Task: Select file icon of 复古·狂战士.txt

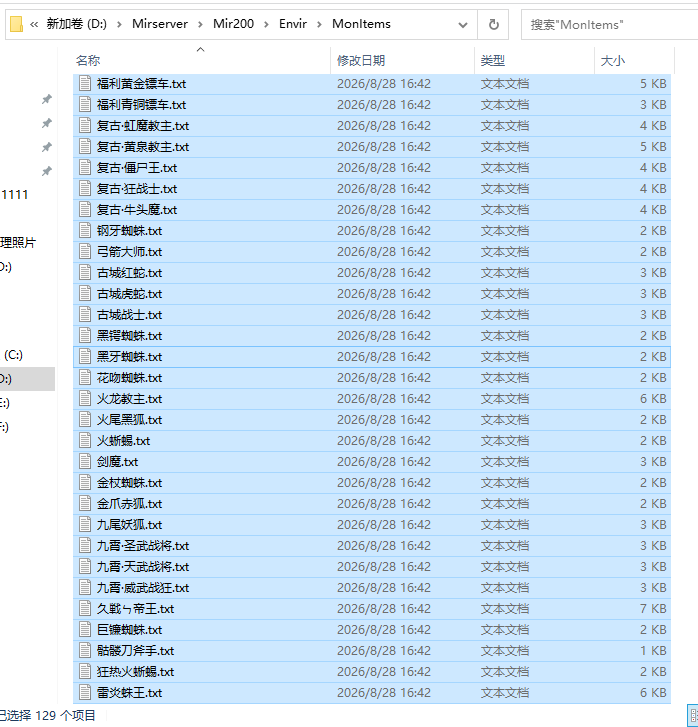Action: 85,189
